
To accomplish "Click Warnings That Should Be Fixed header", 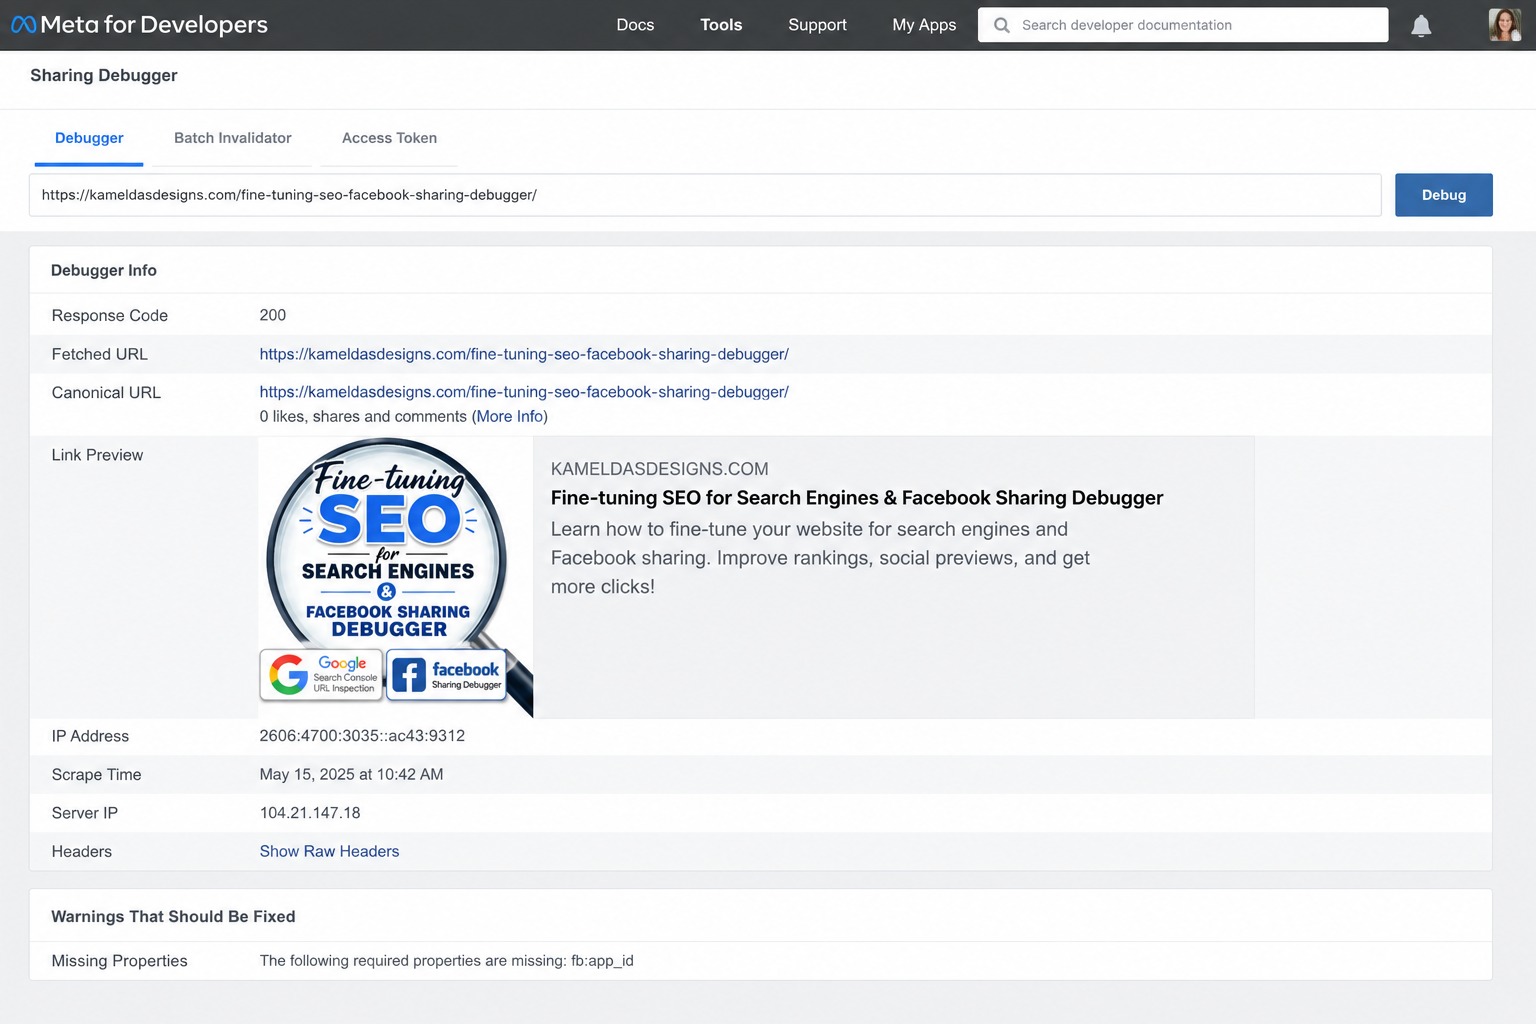I will [x=173, y=916].
